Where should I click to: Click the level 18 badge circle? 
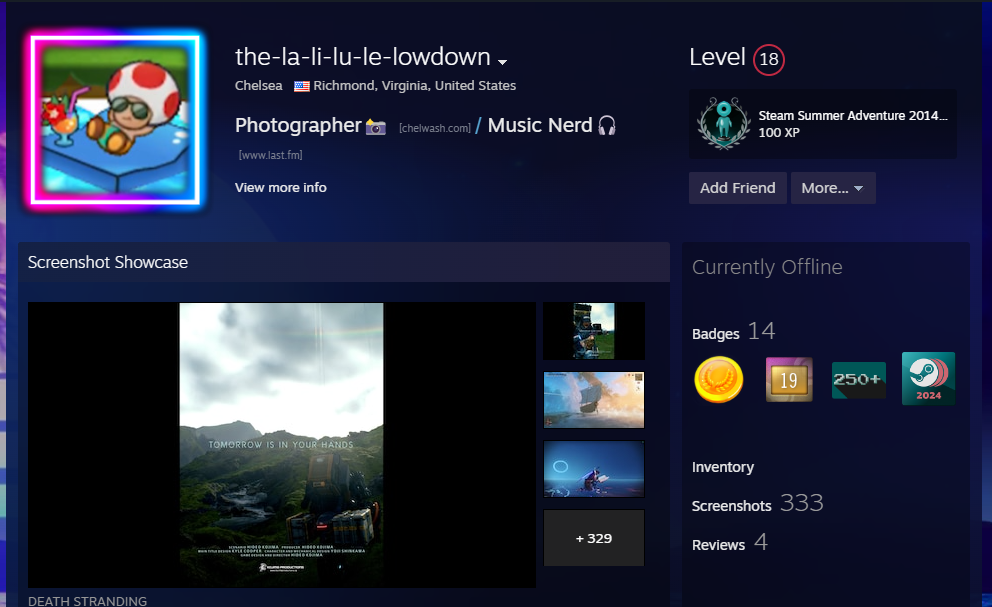(769, 59)
